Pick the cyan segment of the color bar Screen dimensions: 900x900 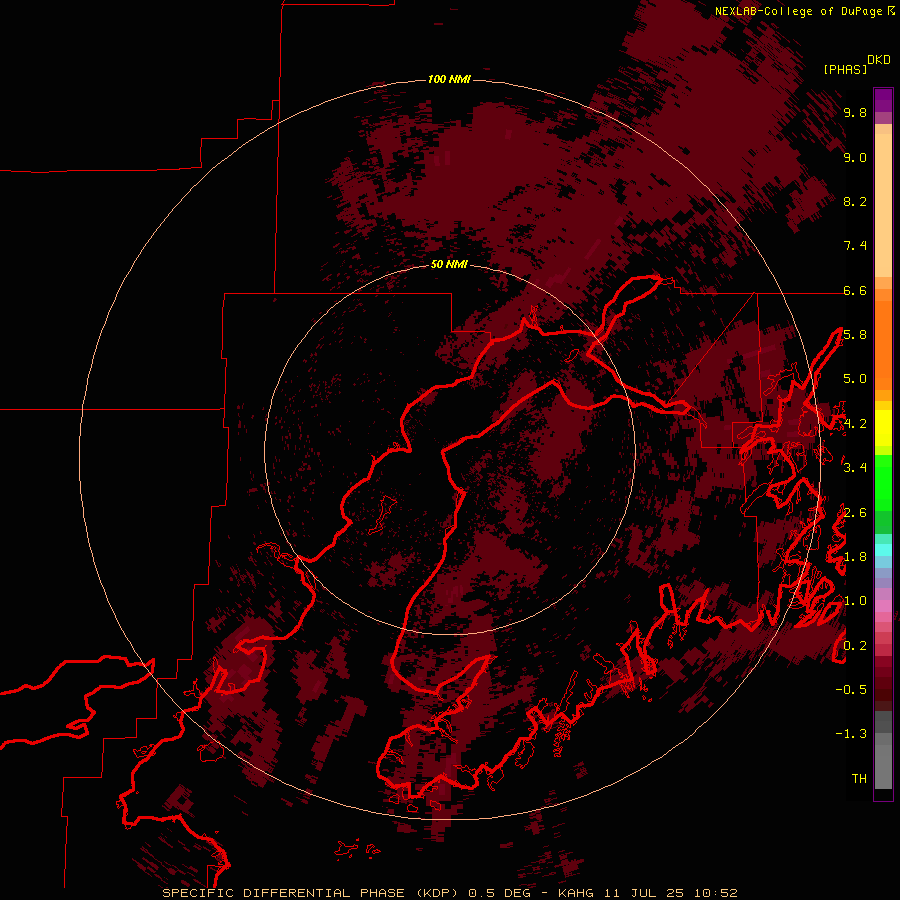click(883, 550)
